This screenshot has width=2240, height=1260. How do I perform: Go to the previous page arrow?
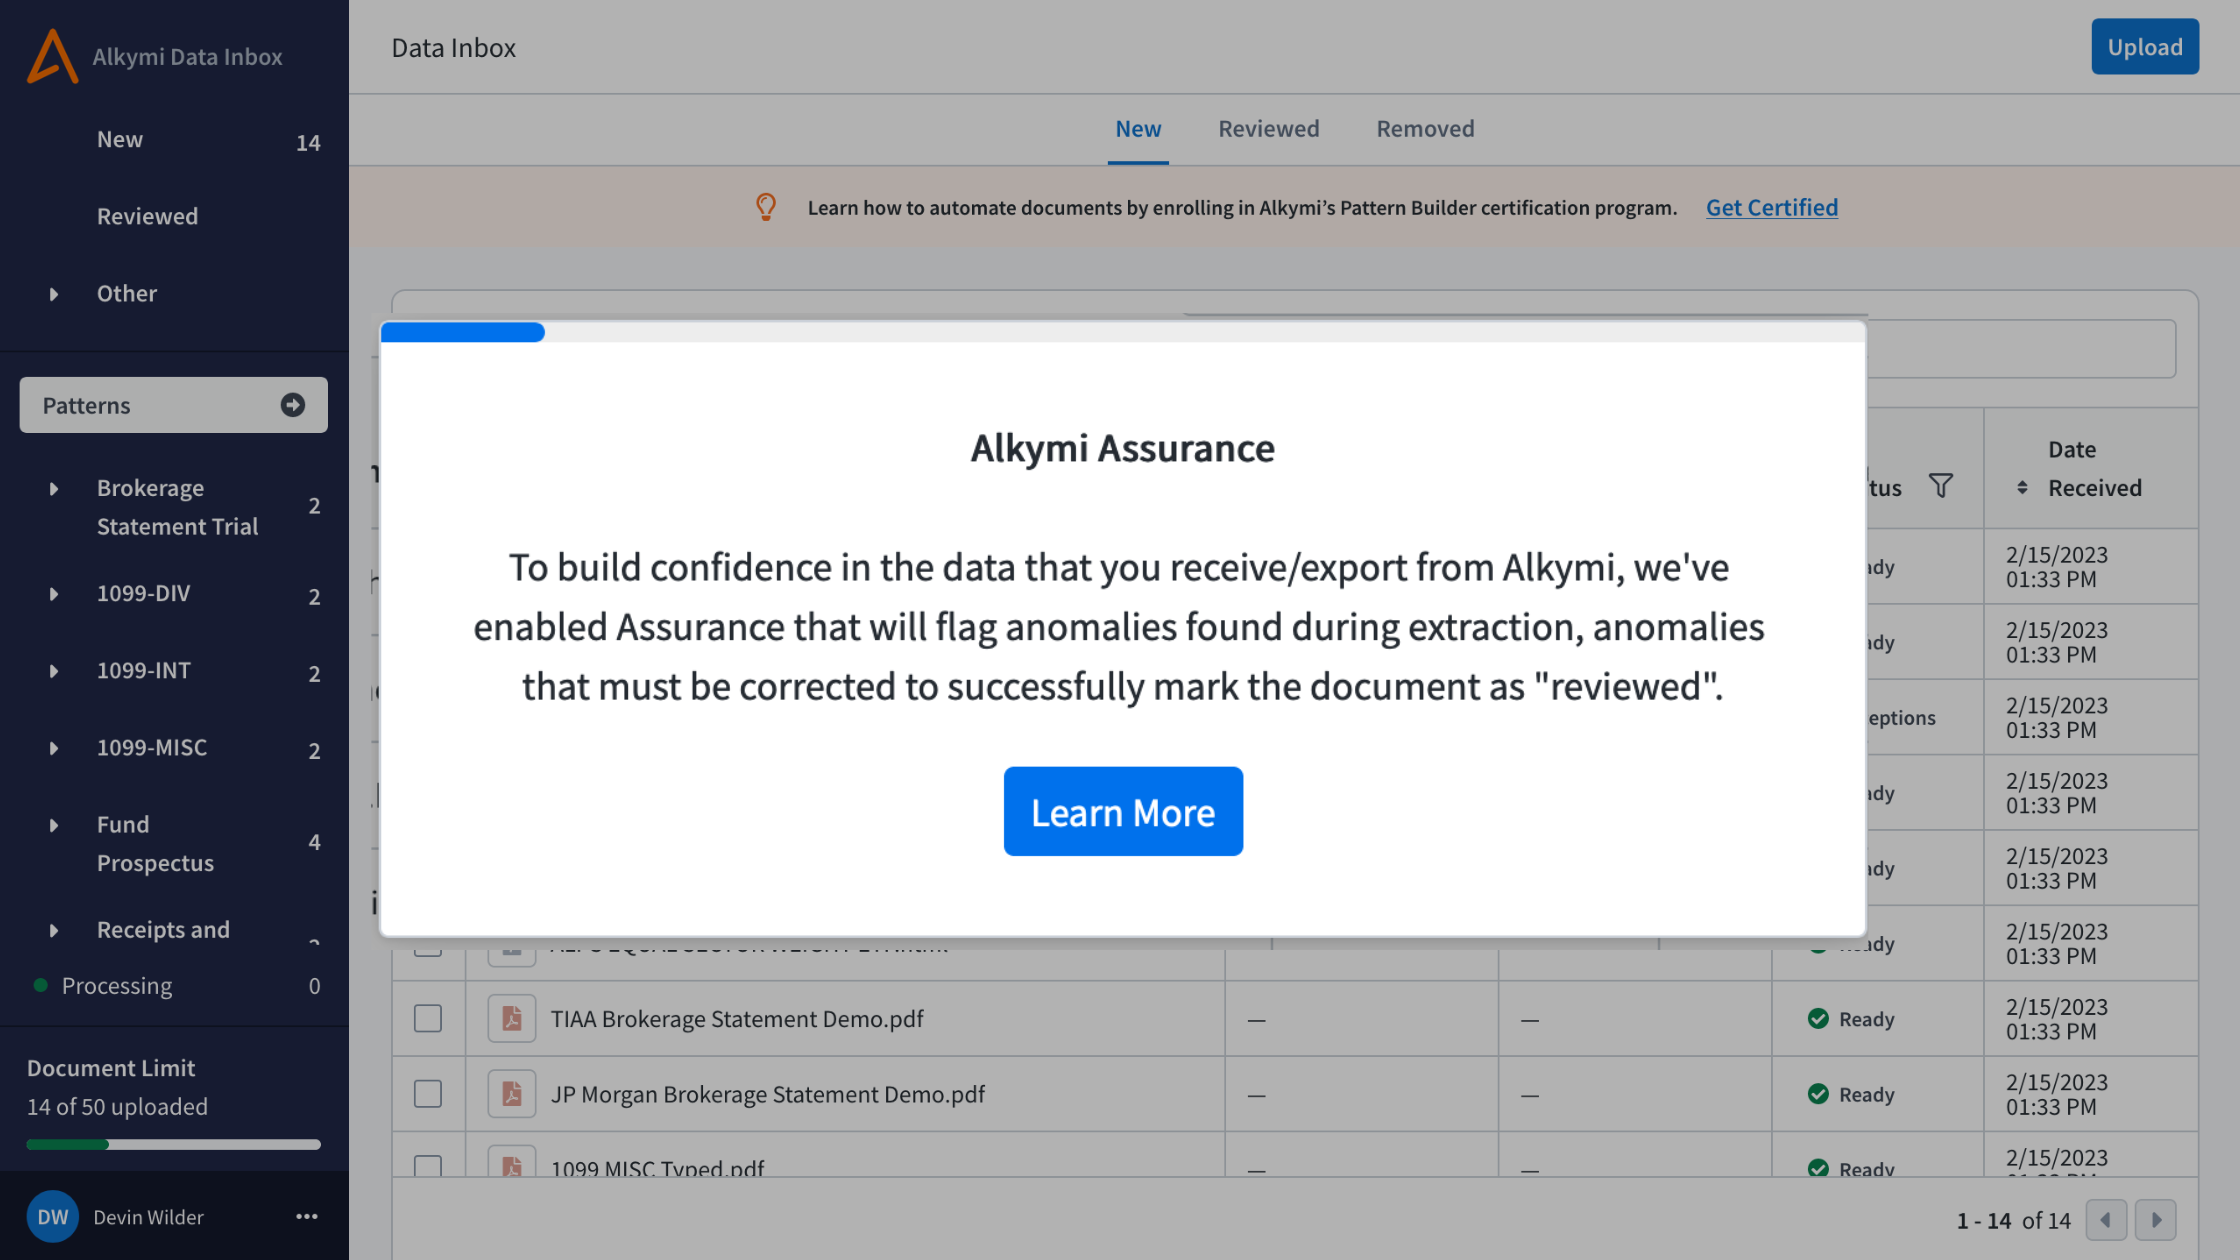(x=2106, y=1220)
